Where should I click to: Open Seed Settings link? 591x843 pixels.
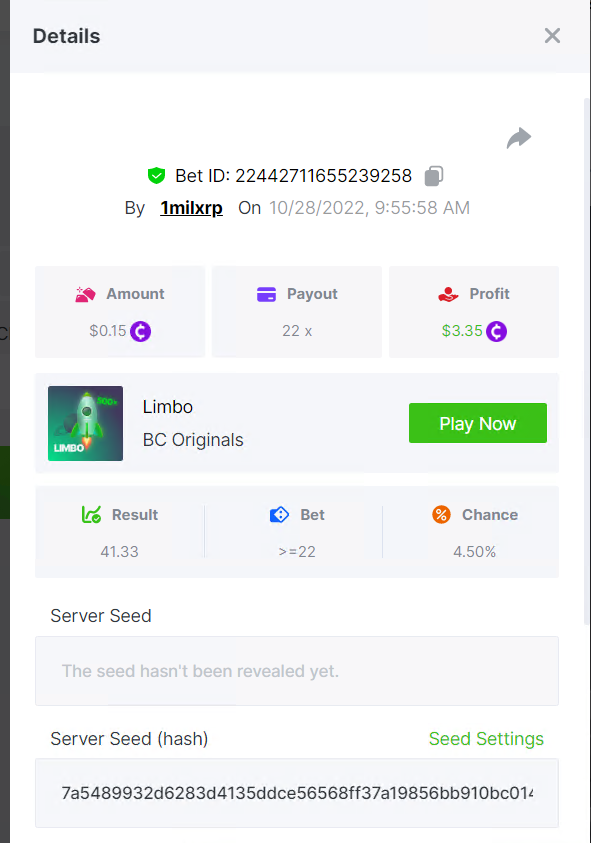(x=486, y=739)
